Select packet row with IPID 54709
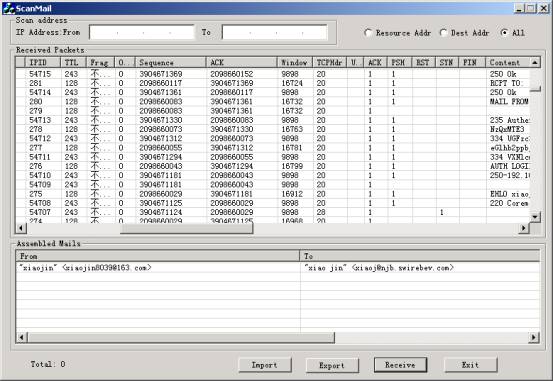 (x=273, y=185)
